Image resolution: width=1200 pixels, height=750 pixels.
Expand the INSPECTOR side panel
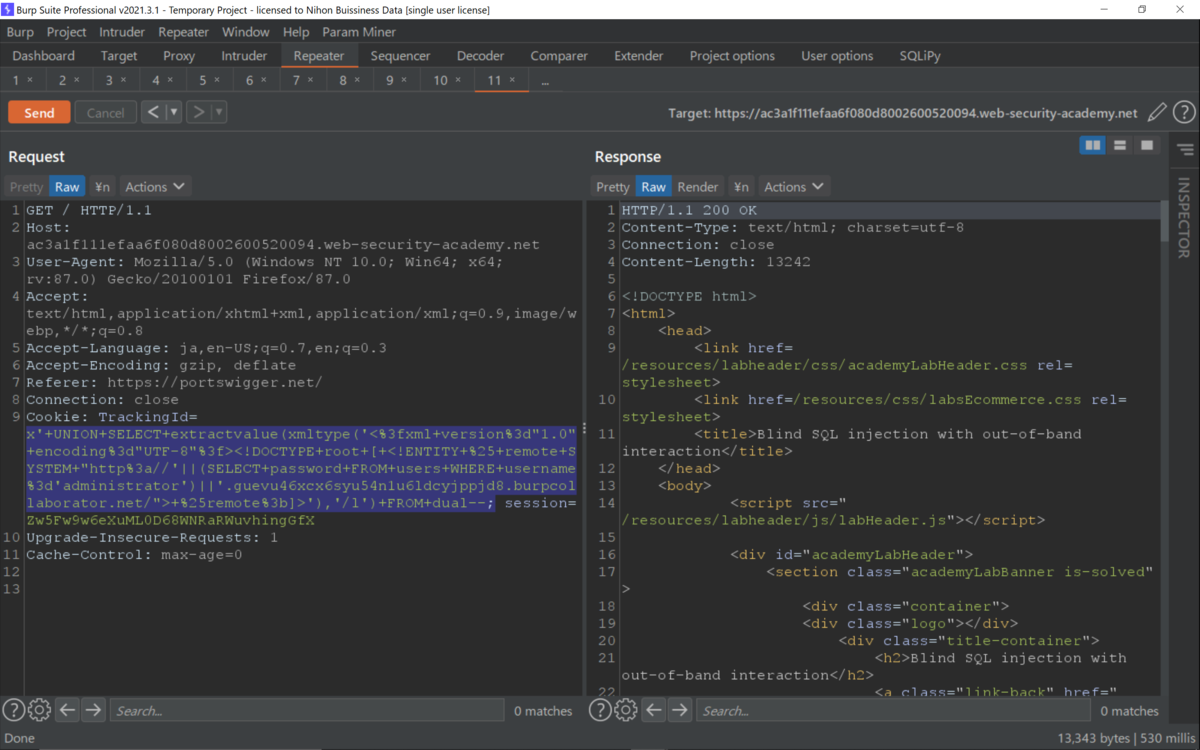coord(1184,217)
